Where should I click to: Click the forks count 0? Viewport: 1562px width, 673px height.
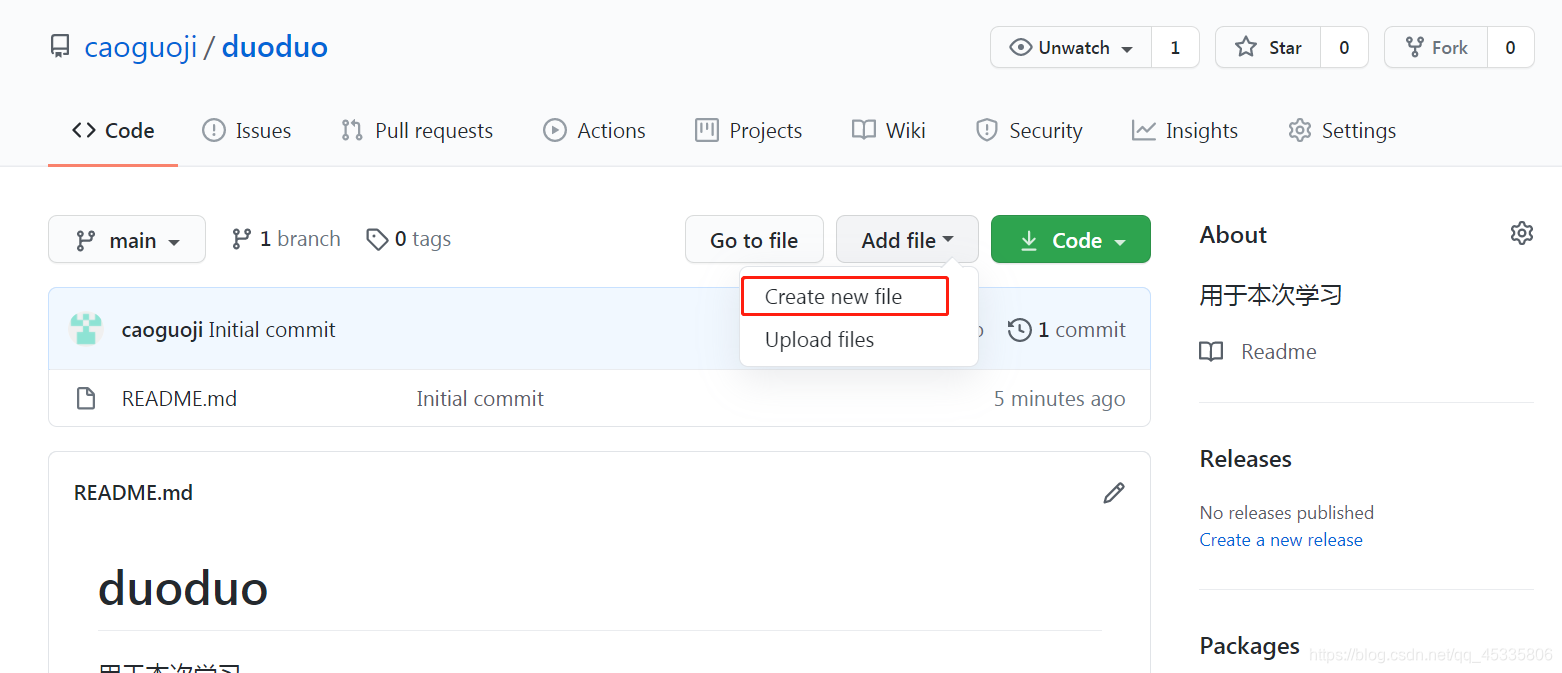(1510, 47)
